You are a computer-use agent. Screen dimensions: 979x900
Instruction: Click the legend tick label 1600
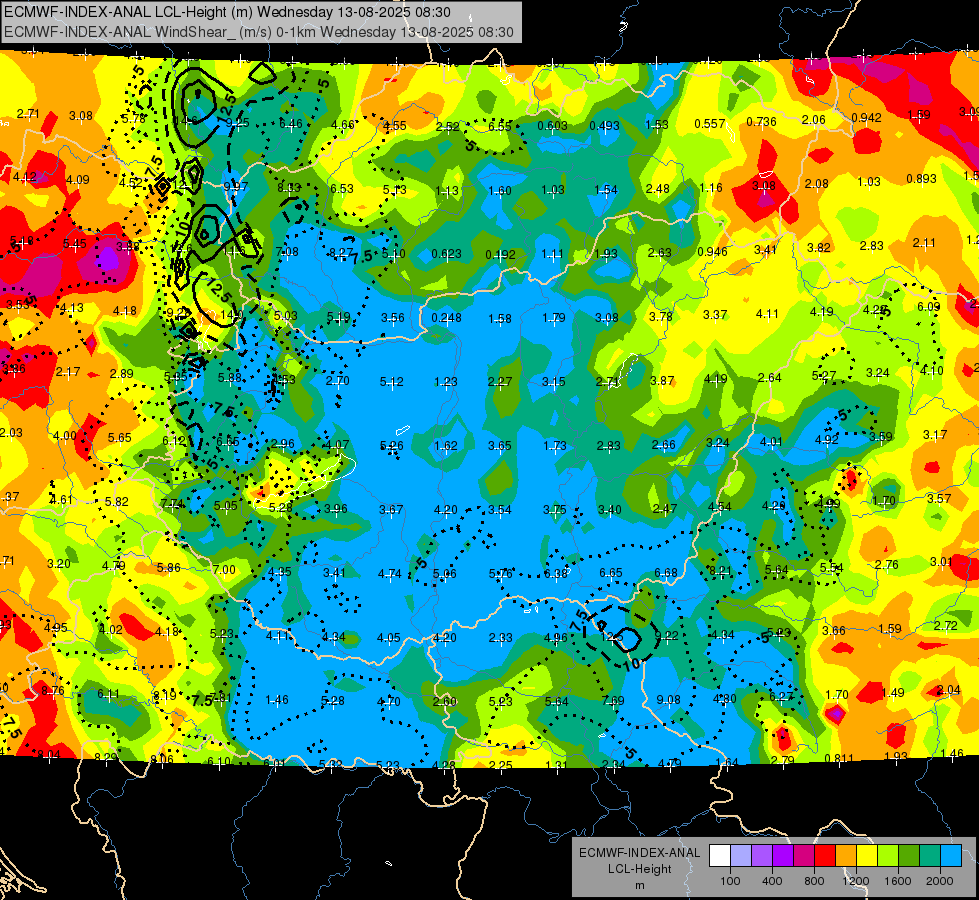pyautogui.click(x=898, y=881)
